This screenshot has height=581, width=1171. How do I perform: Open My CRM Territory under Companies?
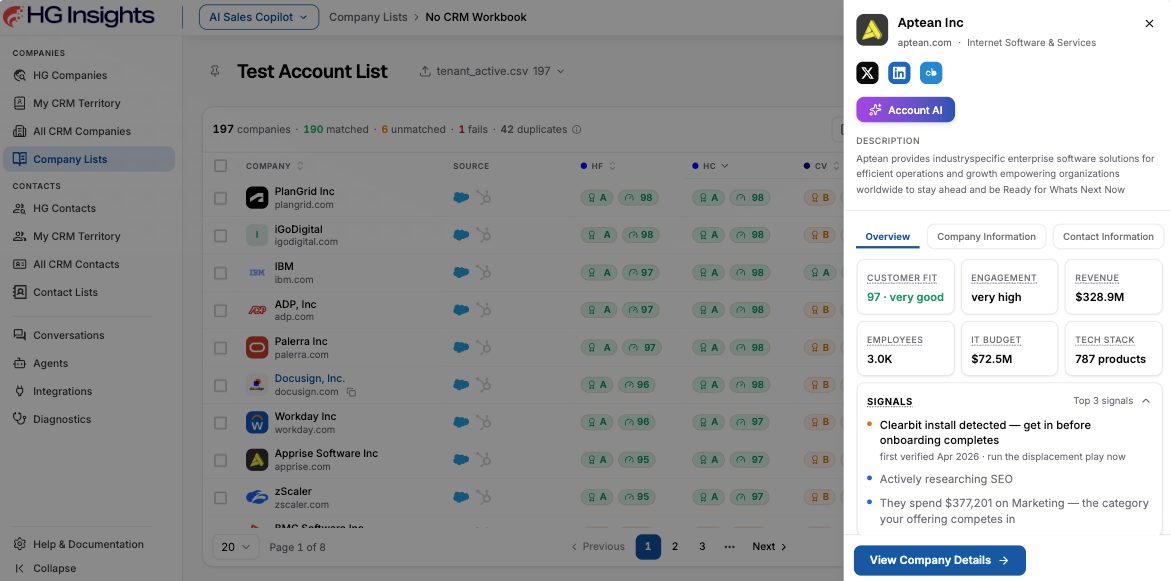coord(89,103)
